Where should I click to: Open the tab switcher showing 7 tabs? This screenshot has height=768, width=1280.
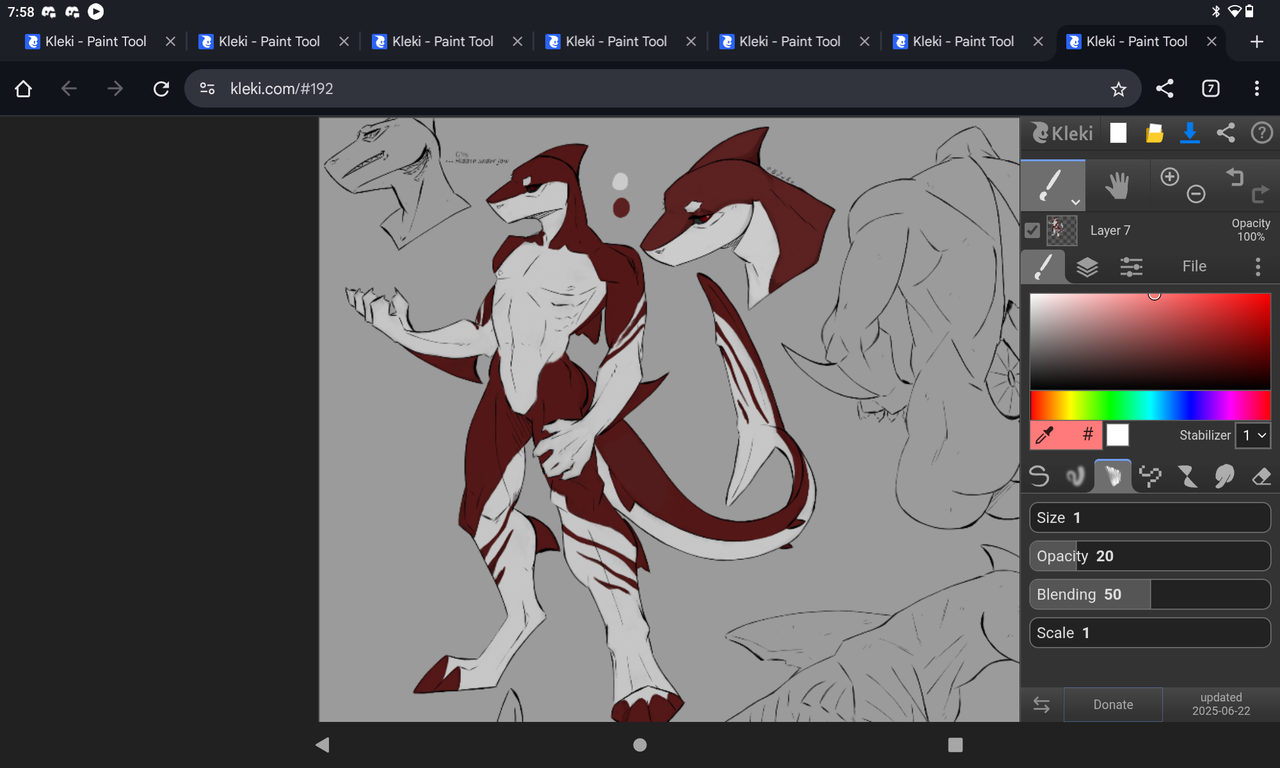[1211, 88]
